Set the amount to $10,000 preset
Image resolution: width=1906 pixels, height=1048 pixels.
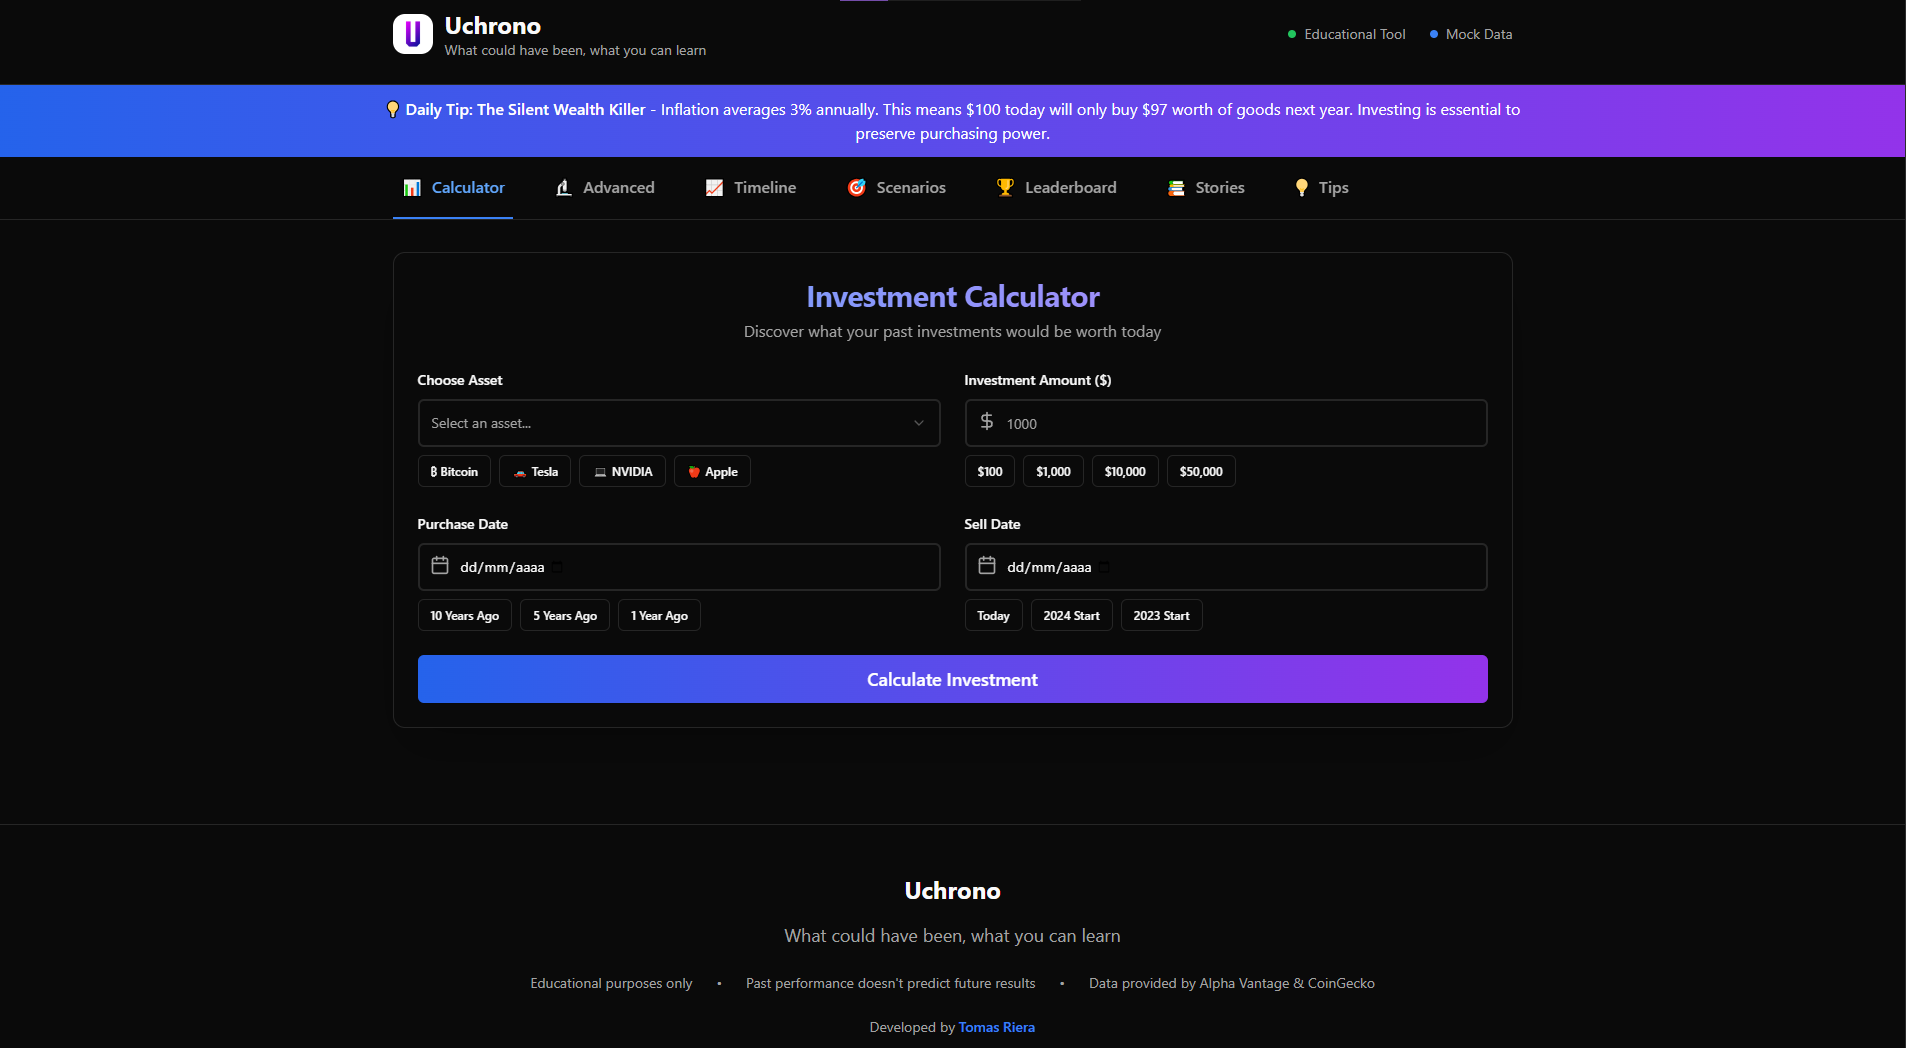tap(1125, 472)
